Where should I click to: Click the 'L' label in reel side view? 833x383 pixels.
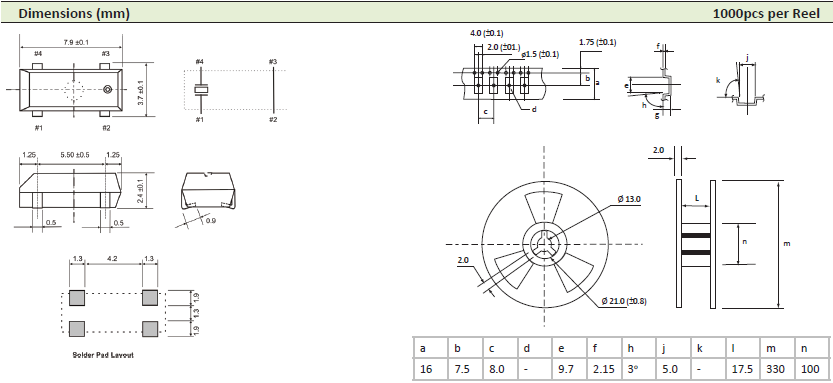697,198
